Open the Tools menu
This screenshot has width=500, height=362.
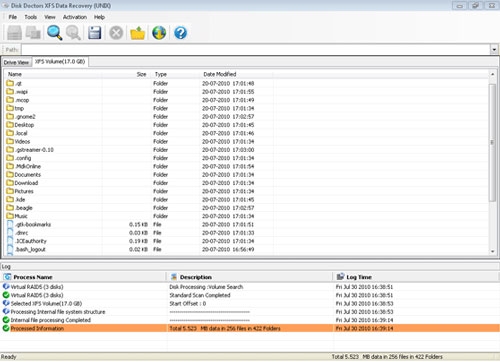(x=31, y=17)
